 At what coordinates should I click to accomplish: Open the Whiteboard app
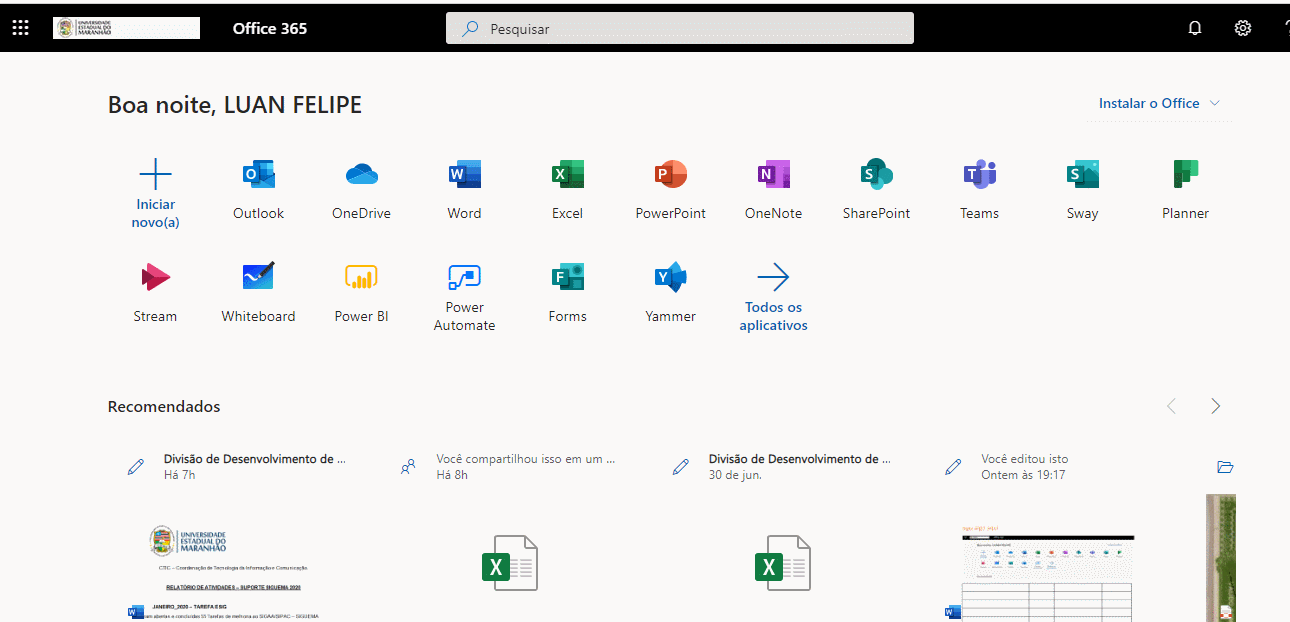tap(258, 292)
